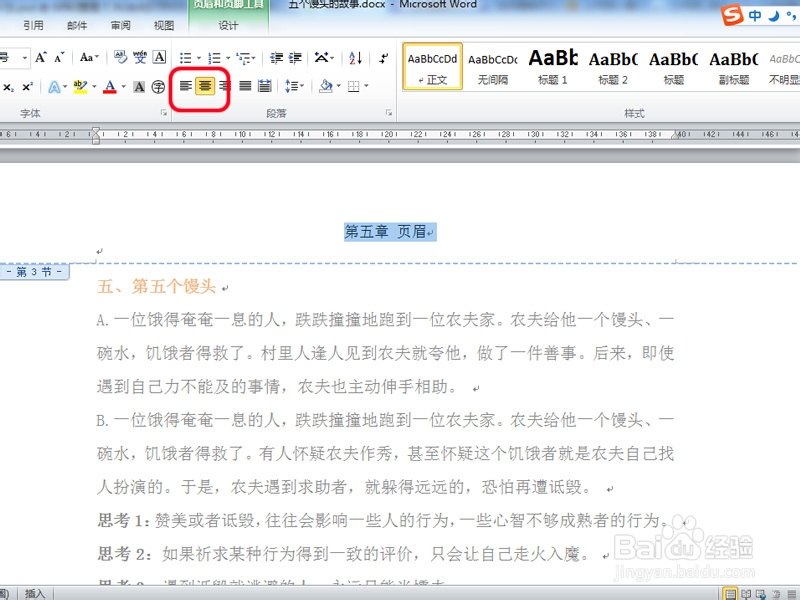
Task: Toggle center alignment
Action: (x=204, y=86)
